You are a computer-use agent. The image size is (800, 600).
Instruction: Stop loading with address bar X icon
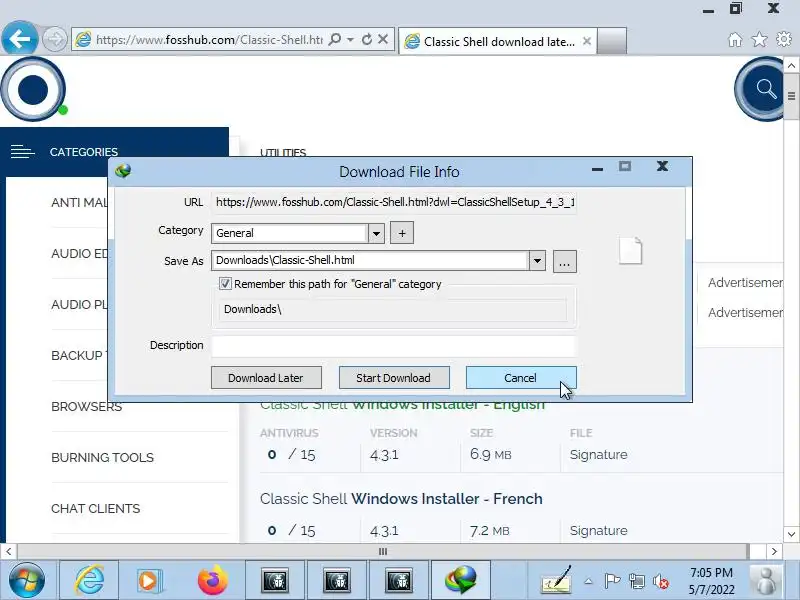tap(383, 39)
